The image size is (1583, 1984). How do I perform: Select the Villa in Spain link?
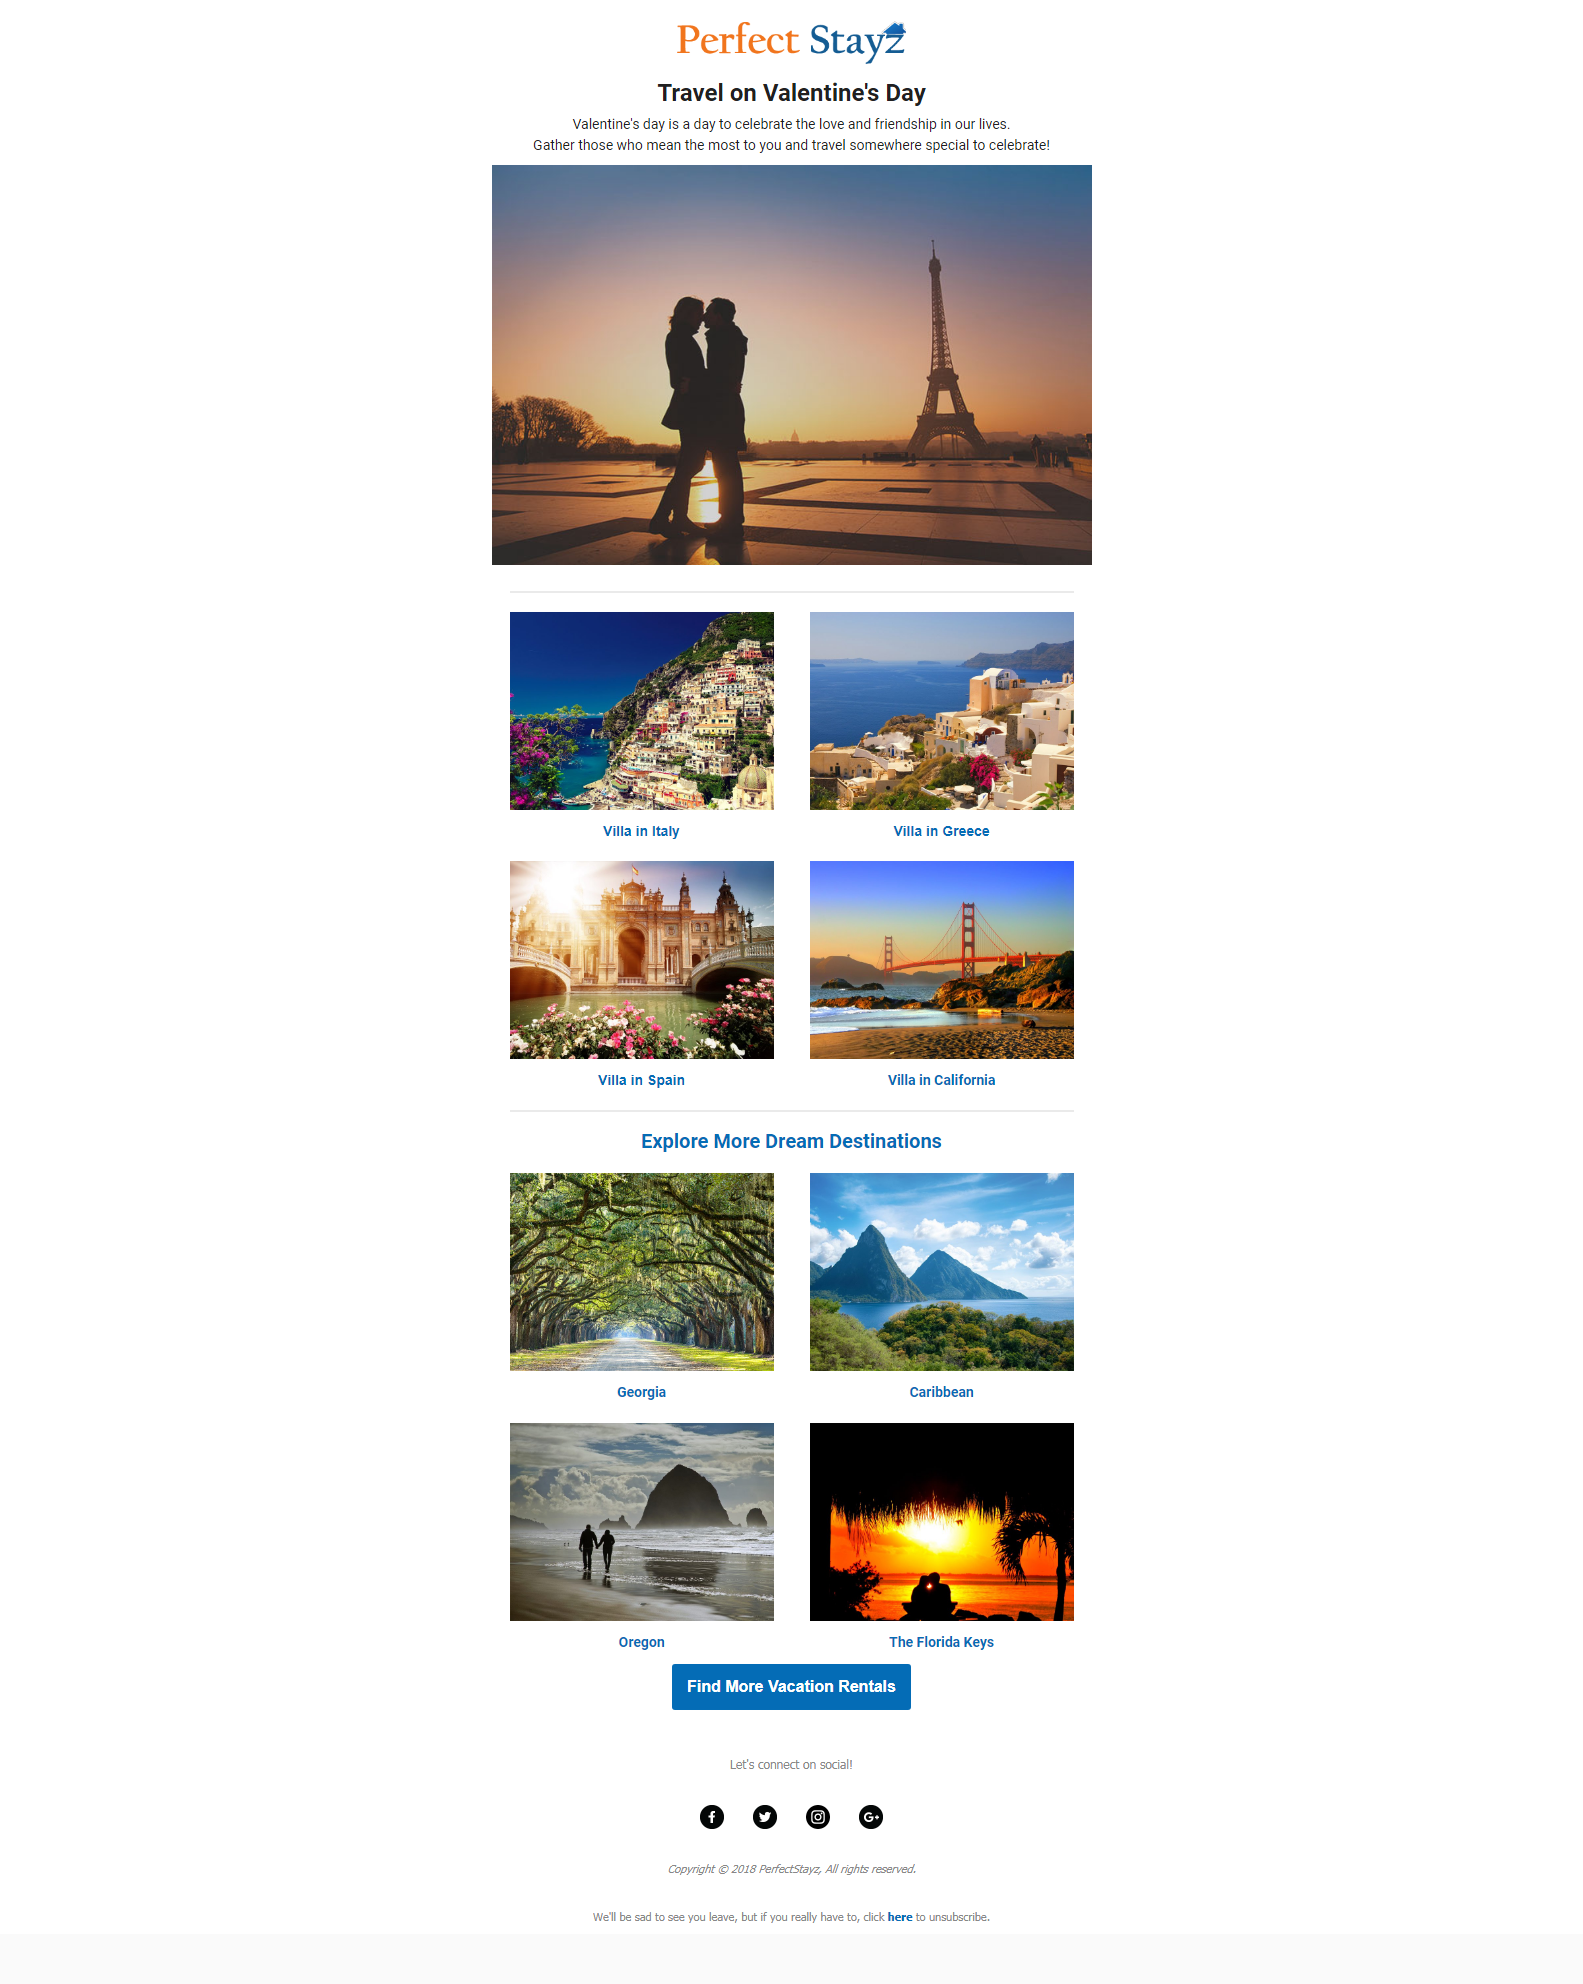click(x=641, y=1080)
